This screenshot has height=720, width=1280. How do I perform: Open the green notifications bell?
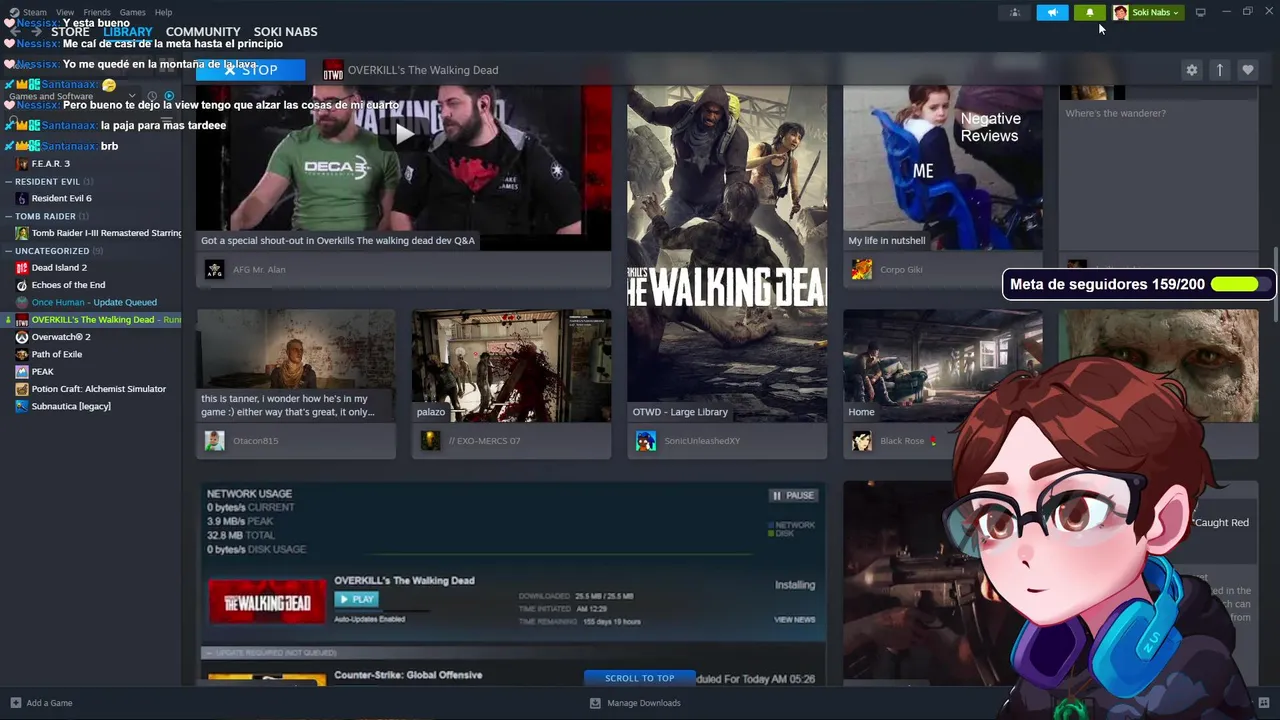[1089, 12]
